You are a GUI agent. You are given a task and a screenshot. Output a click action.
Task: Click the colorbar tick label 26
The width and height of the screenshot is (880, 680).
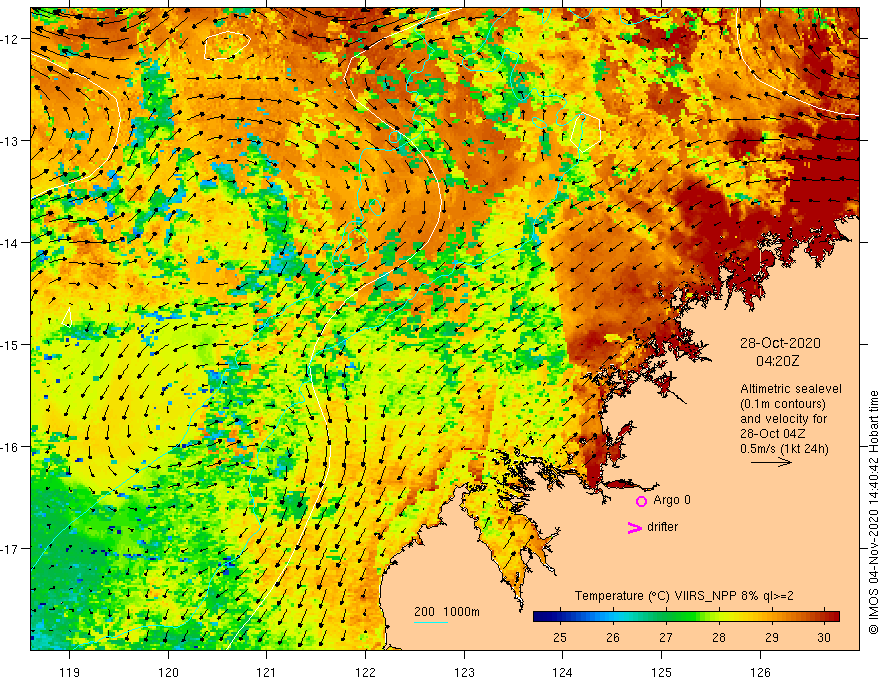pyautogui.click(x=613, y=637)
